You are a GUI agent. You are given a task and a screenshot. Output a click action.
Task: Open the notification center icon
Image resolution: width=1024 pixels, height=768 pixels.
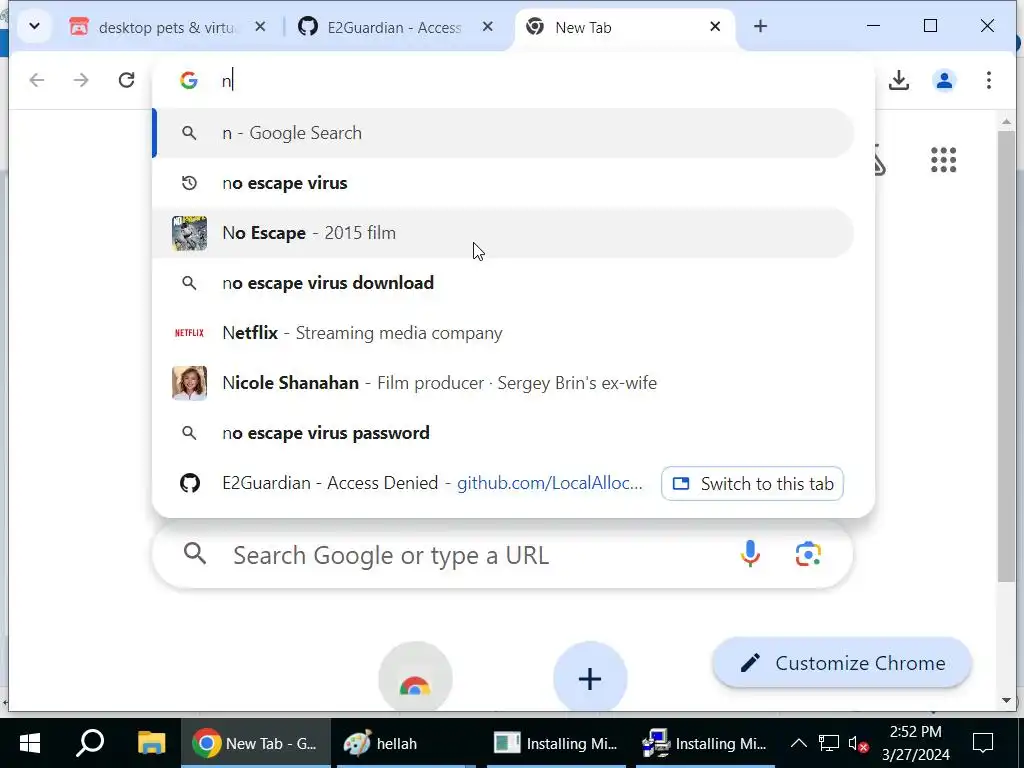[983, 743]
